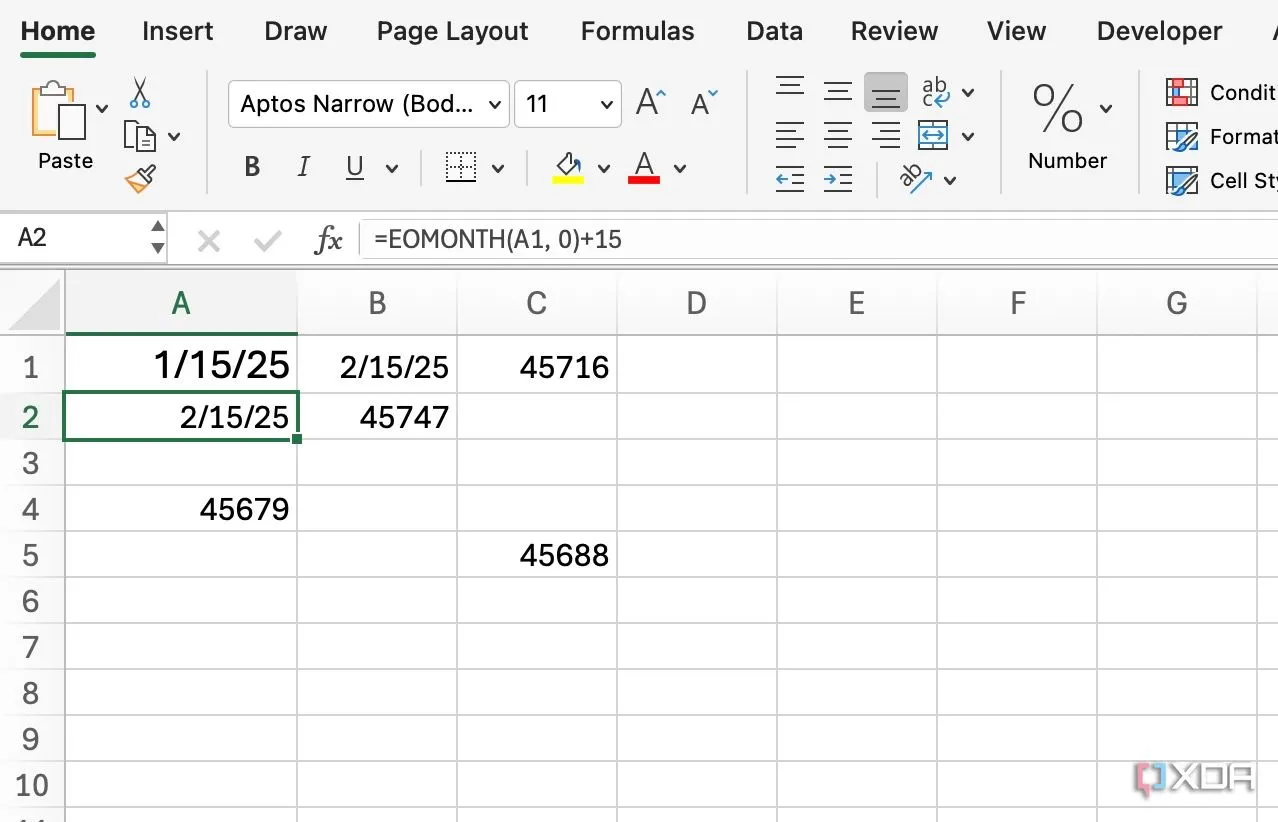
Task: Click the Decrease Font Size icon
Action: point(704,103)
